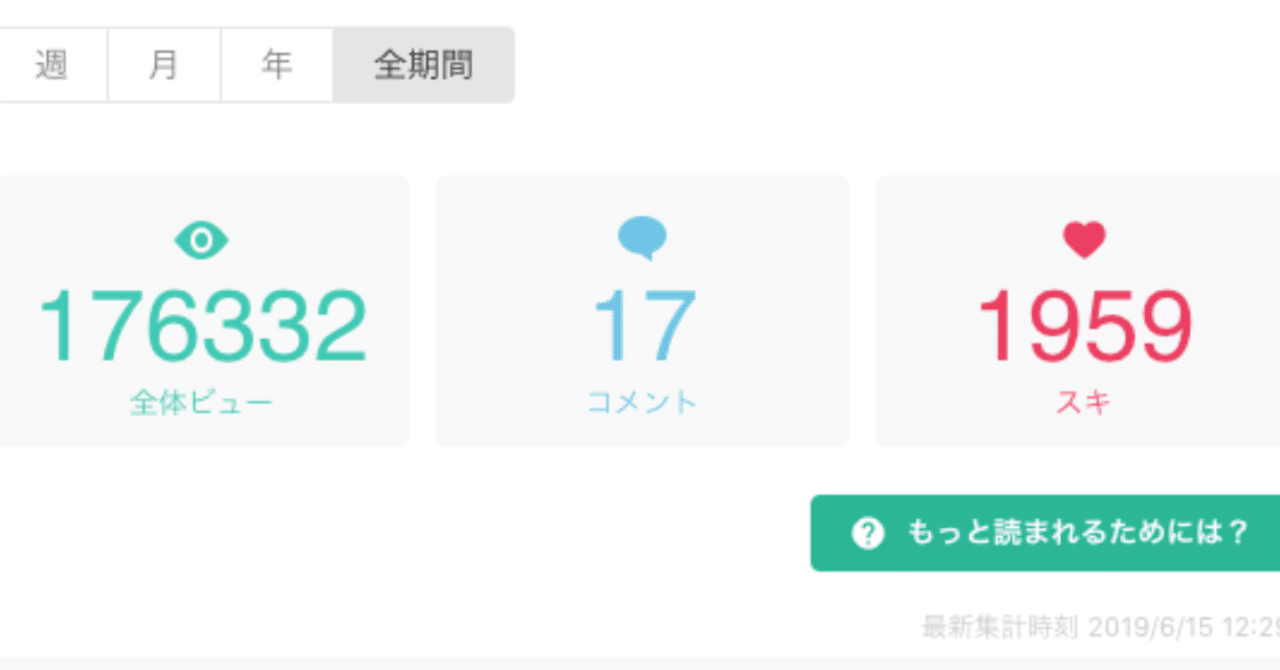
Task: Click the スキ label
Action: [x=1084, y=402]
